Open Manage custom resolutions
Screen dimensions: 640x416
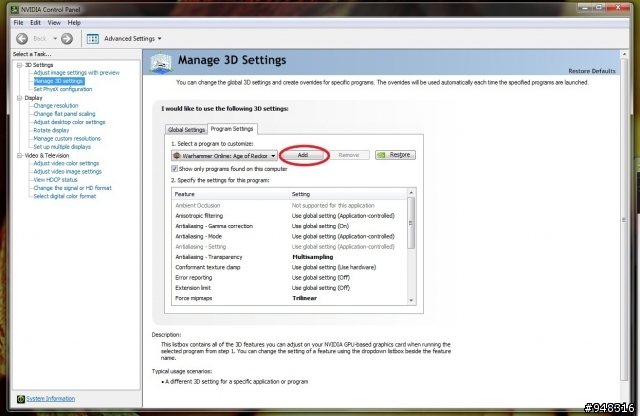click(x=67, y=138)
